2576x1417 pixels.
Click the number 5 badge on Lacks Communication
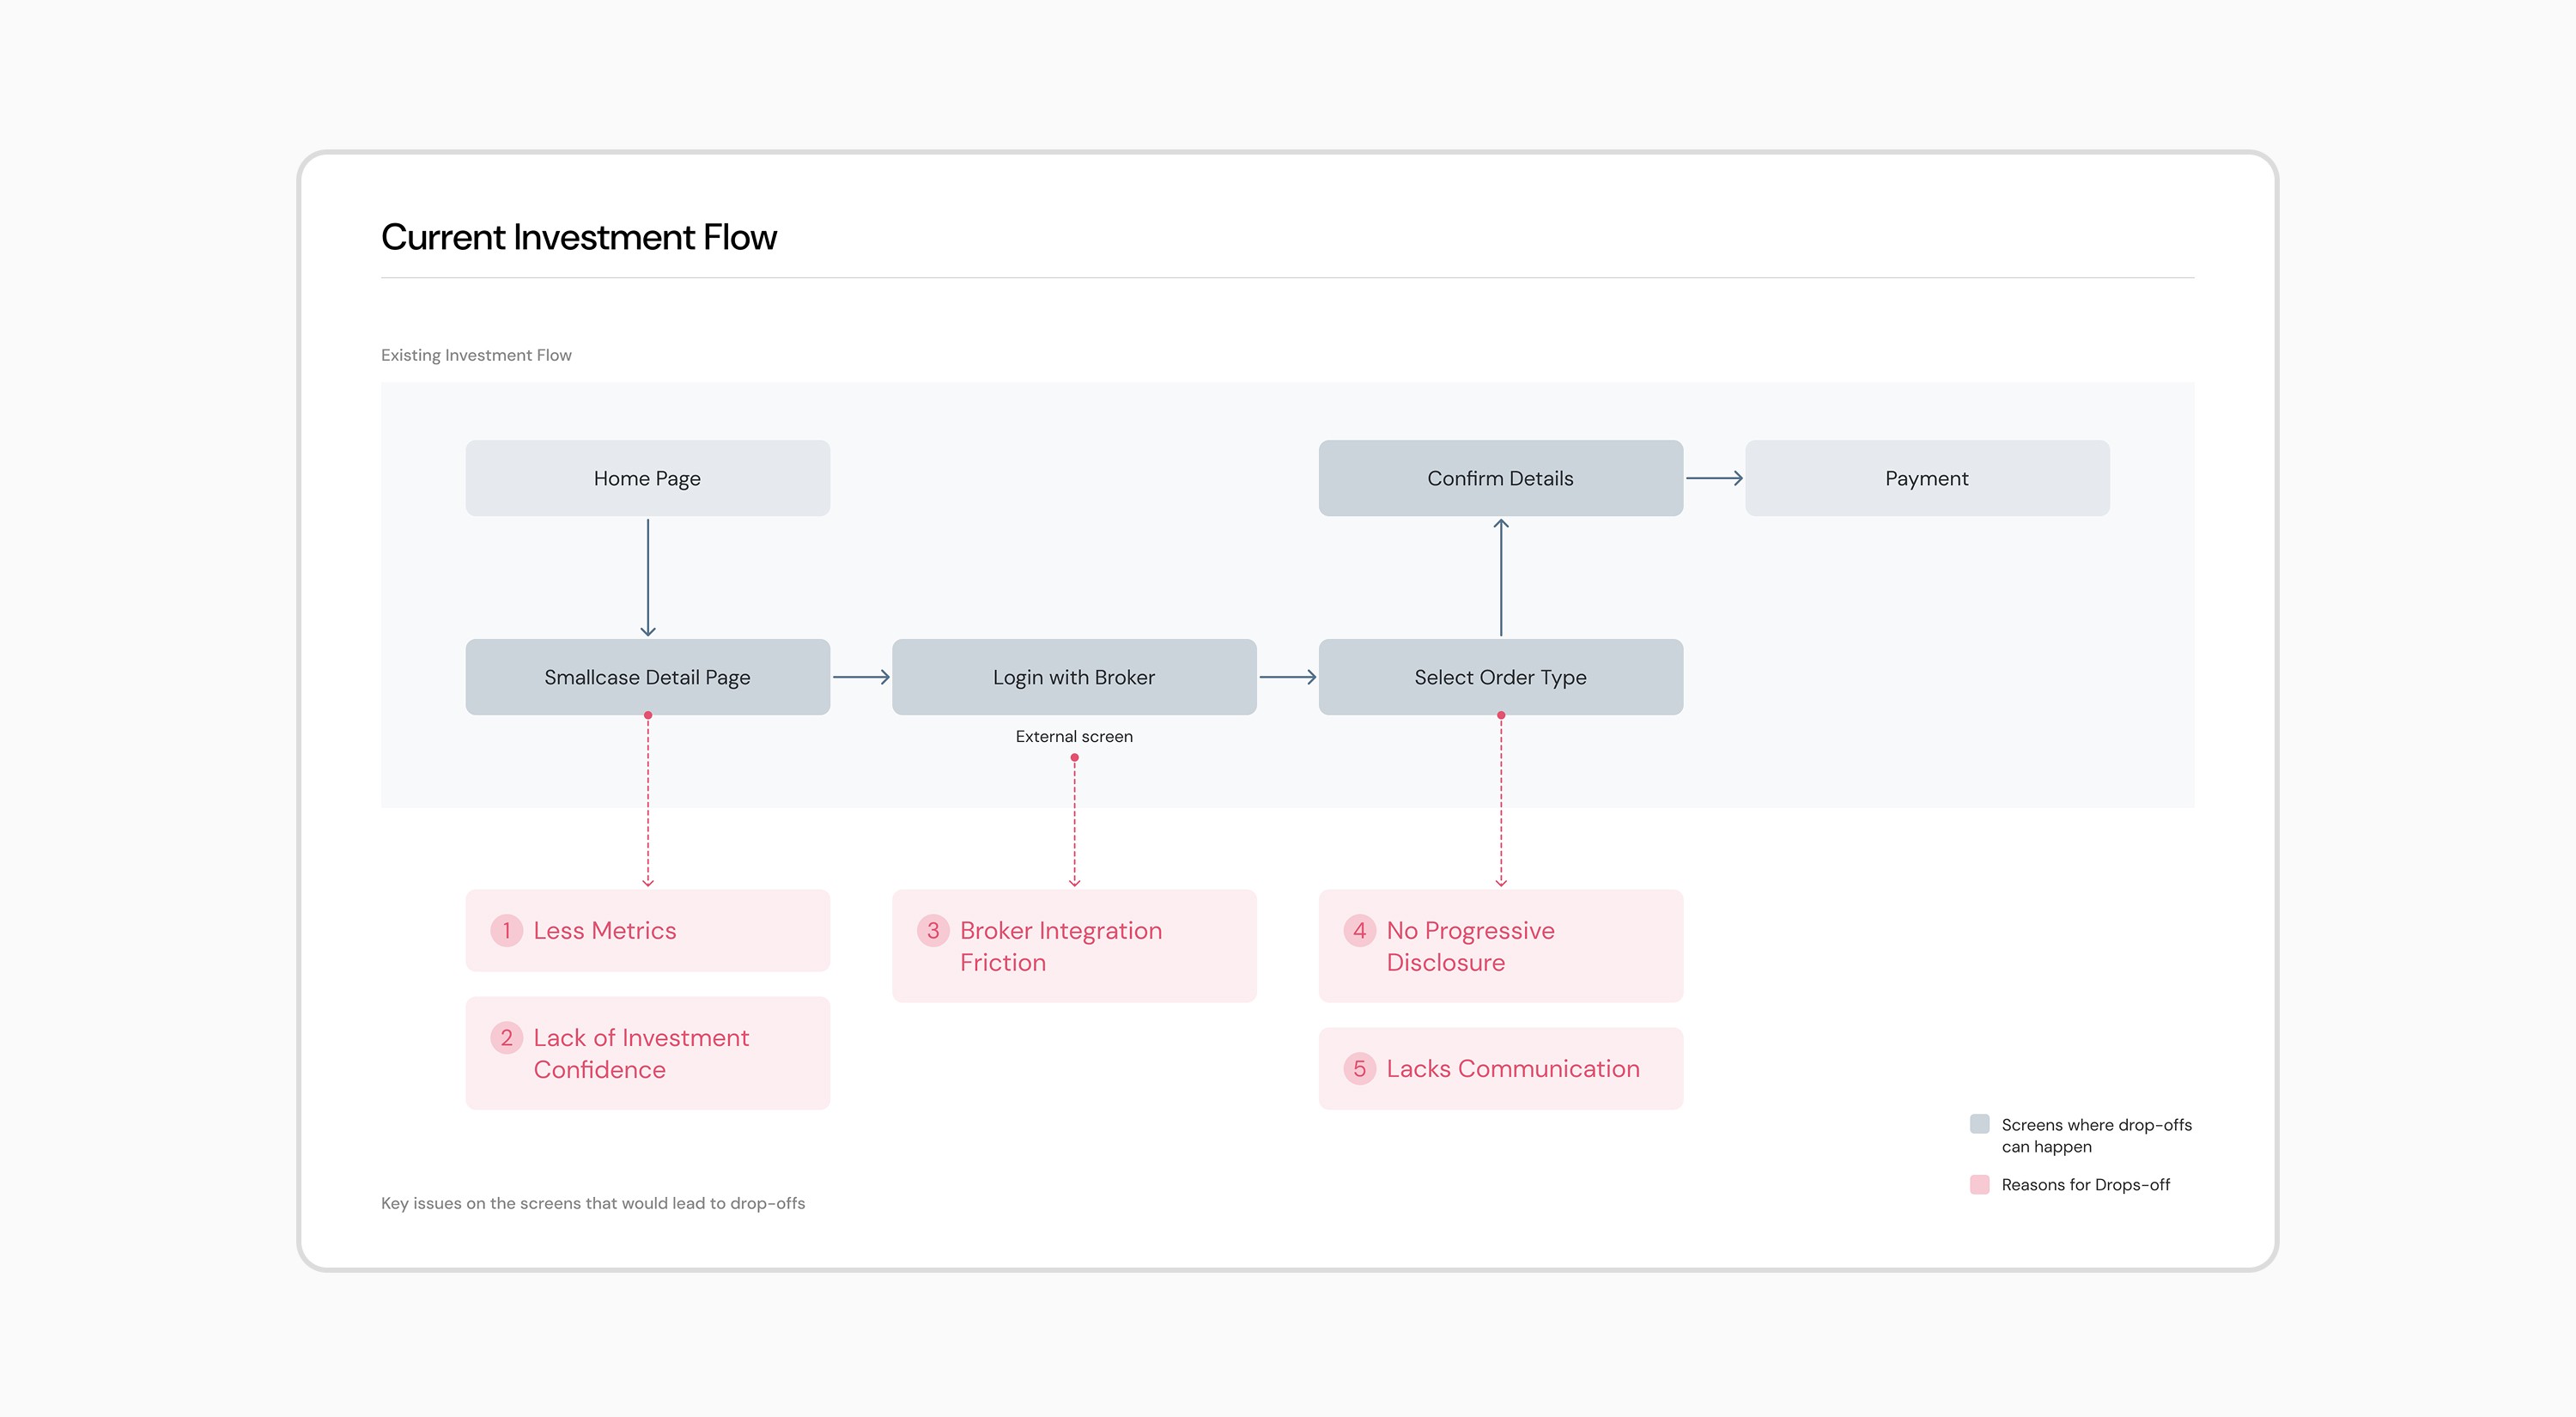(1359, 1068)
